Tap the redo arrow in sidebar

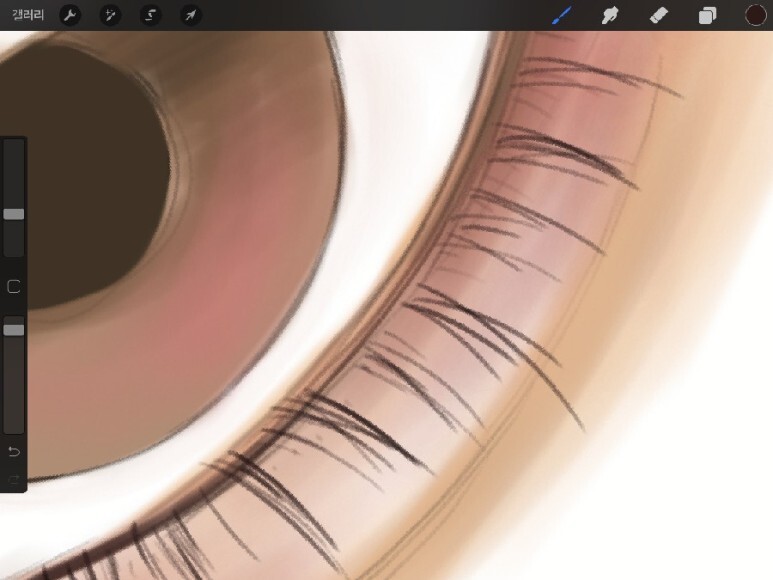click(14, 479)
